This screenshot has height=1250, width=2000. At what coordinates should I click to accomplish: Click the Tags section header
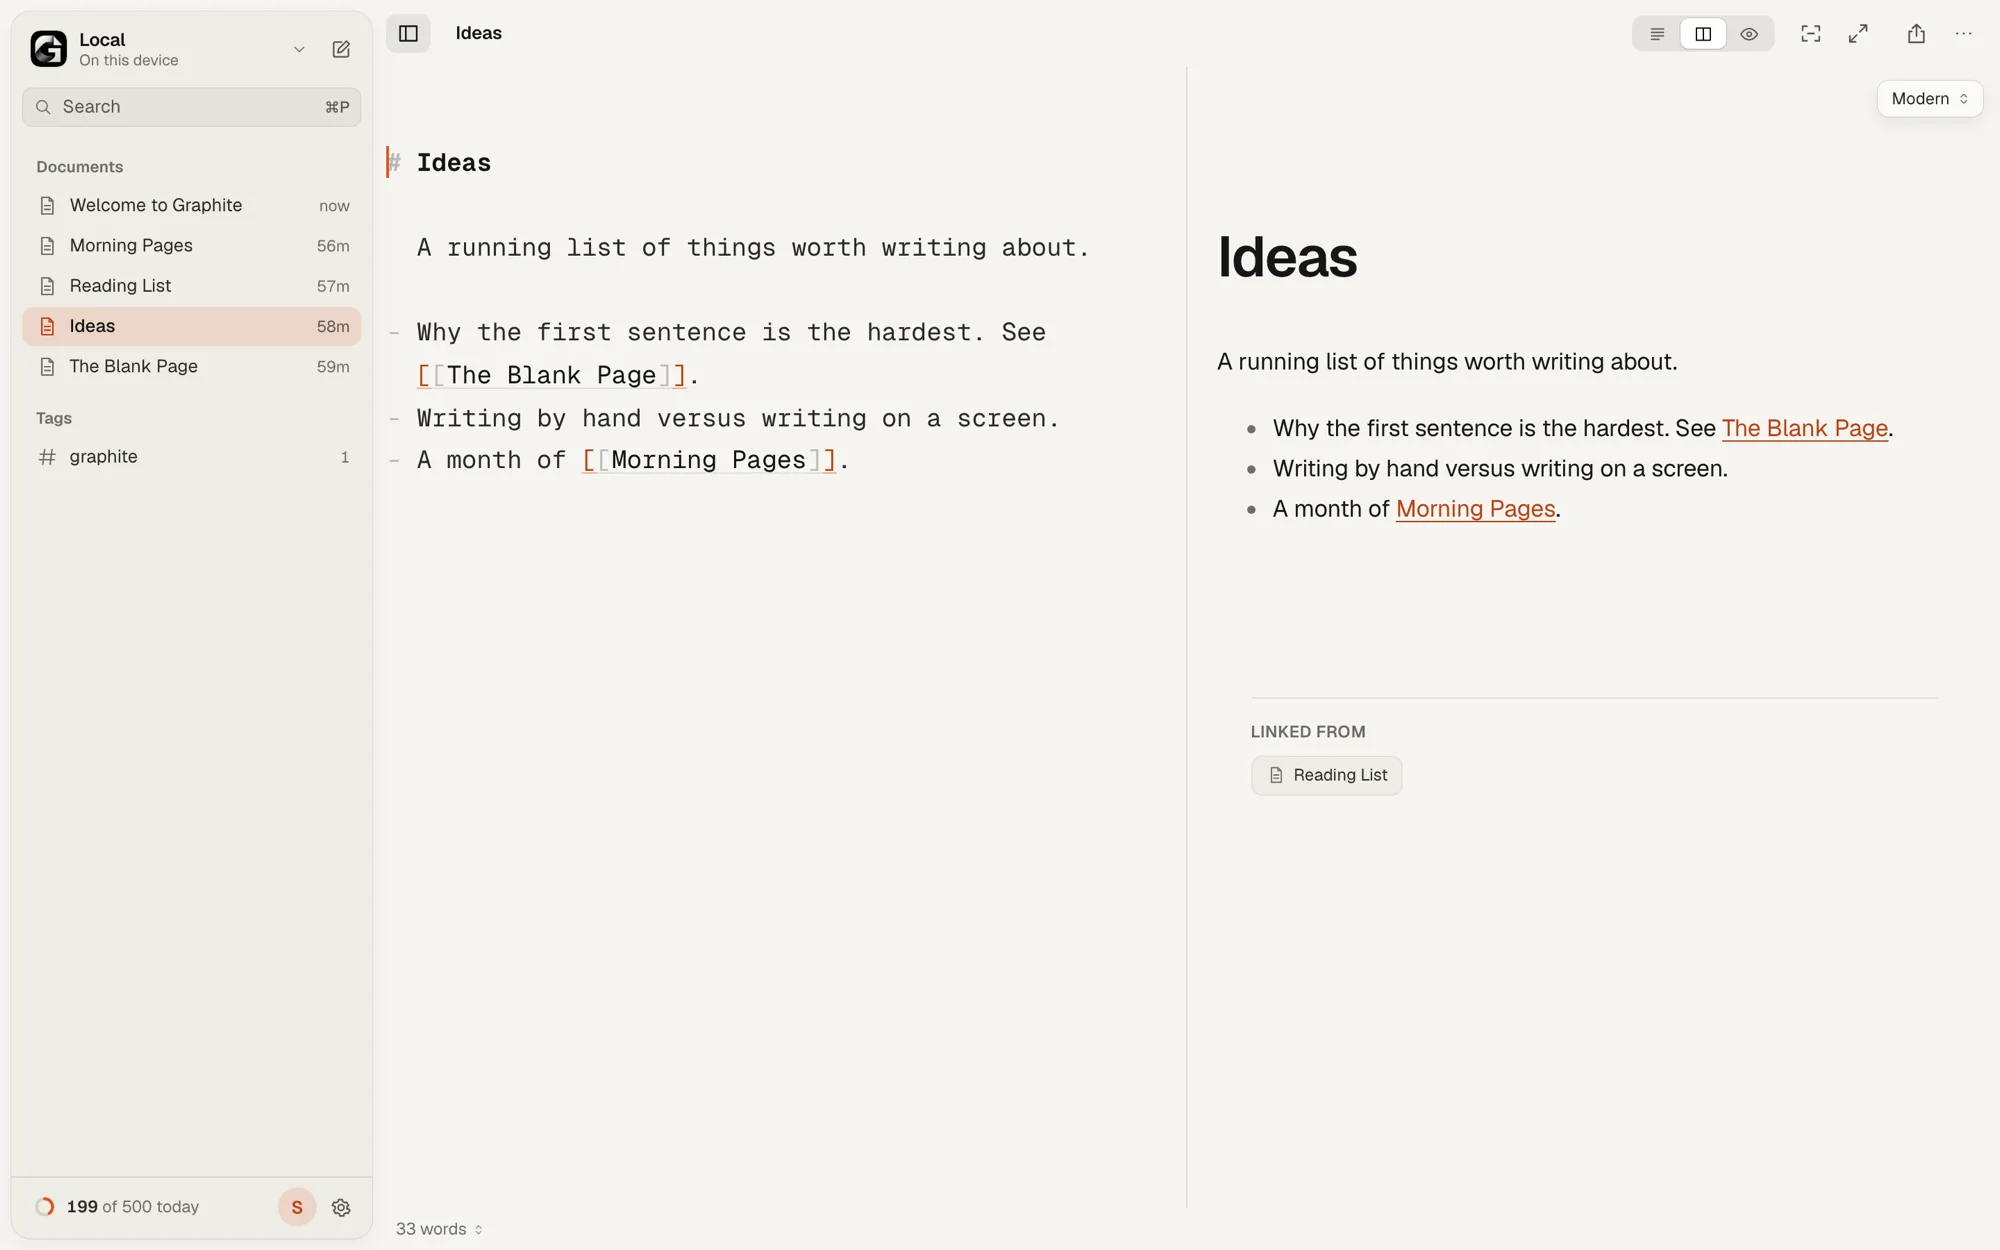point(54,418)
